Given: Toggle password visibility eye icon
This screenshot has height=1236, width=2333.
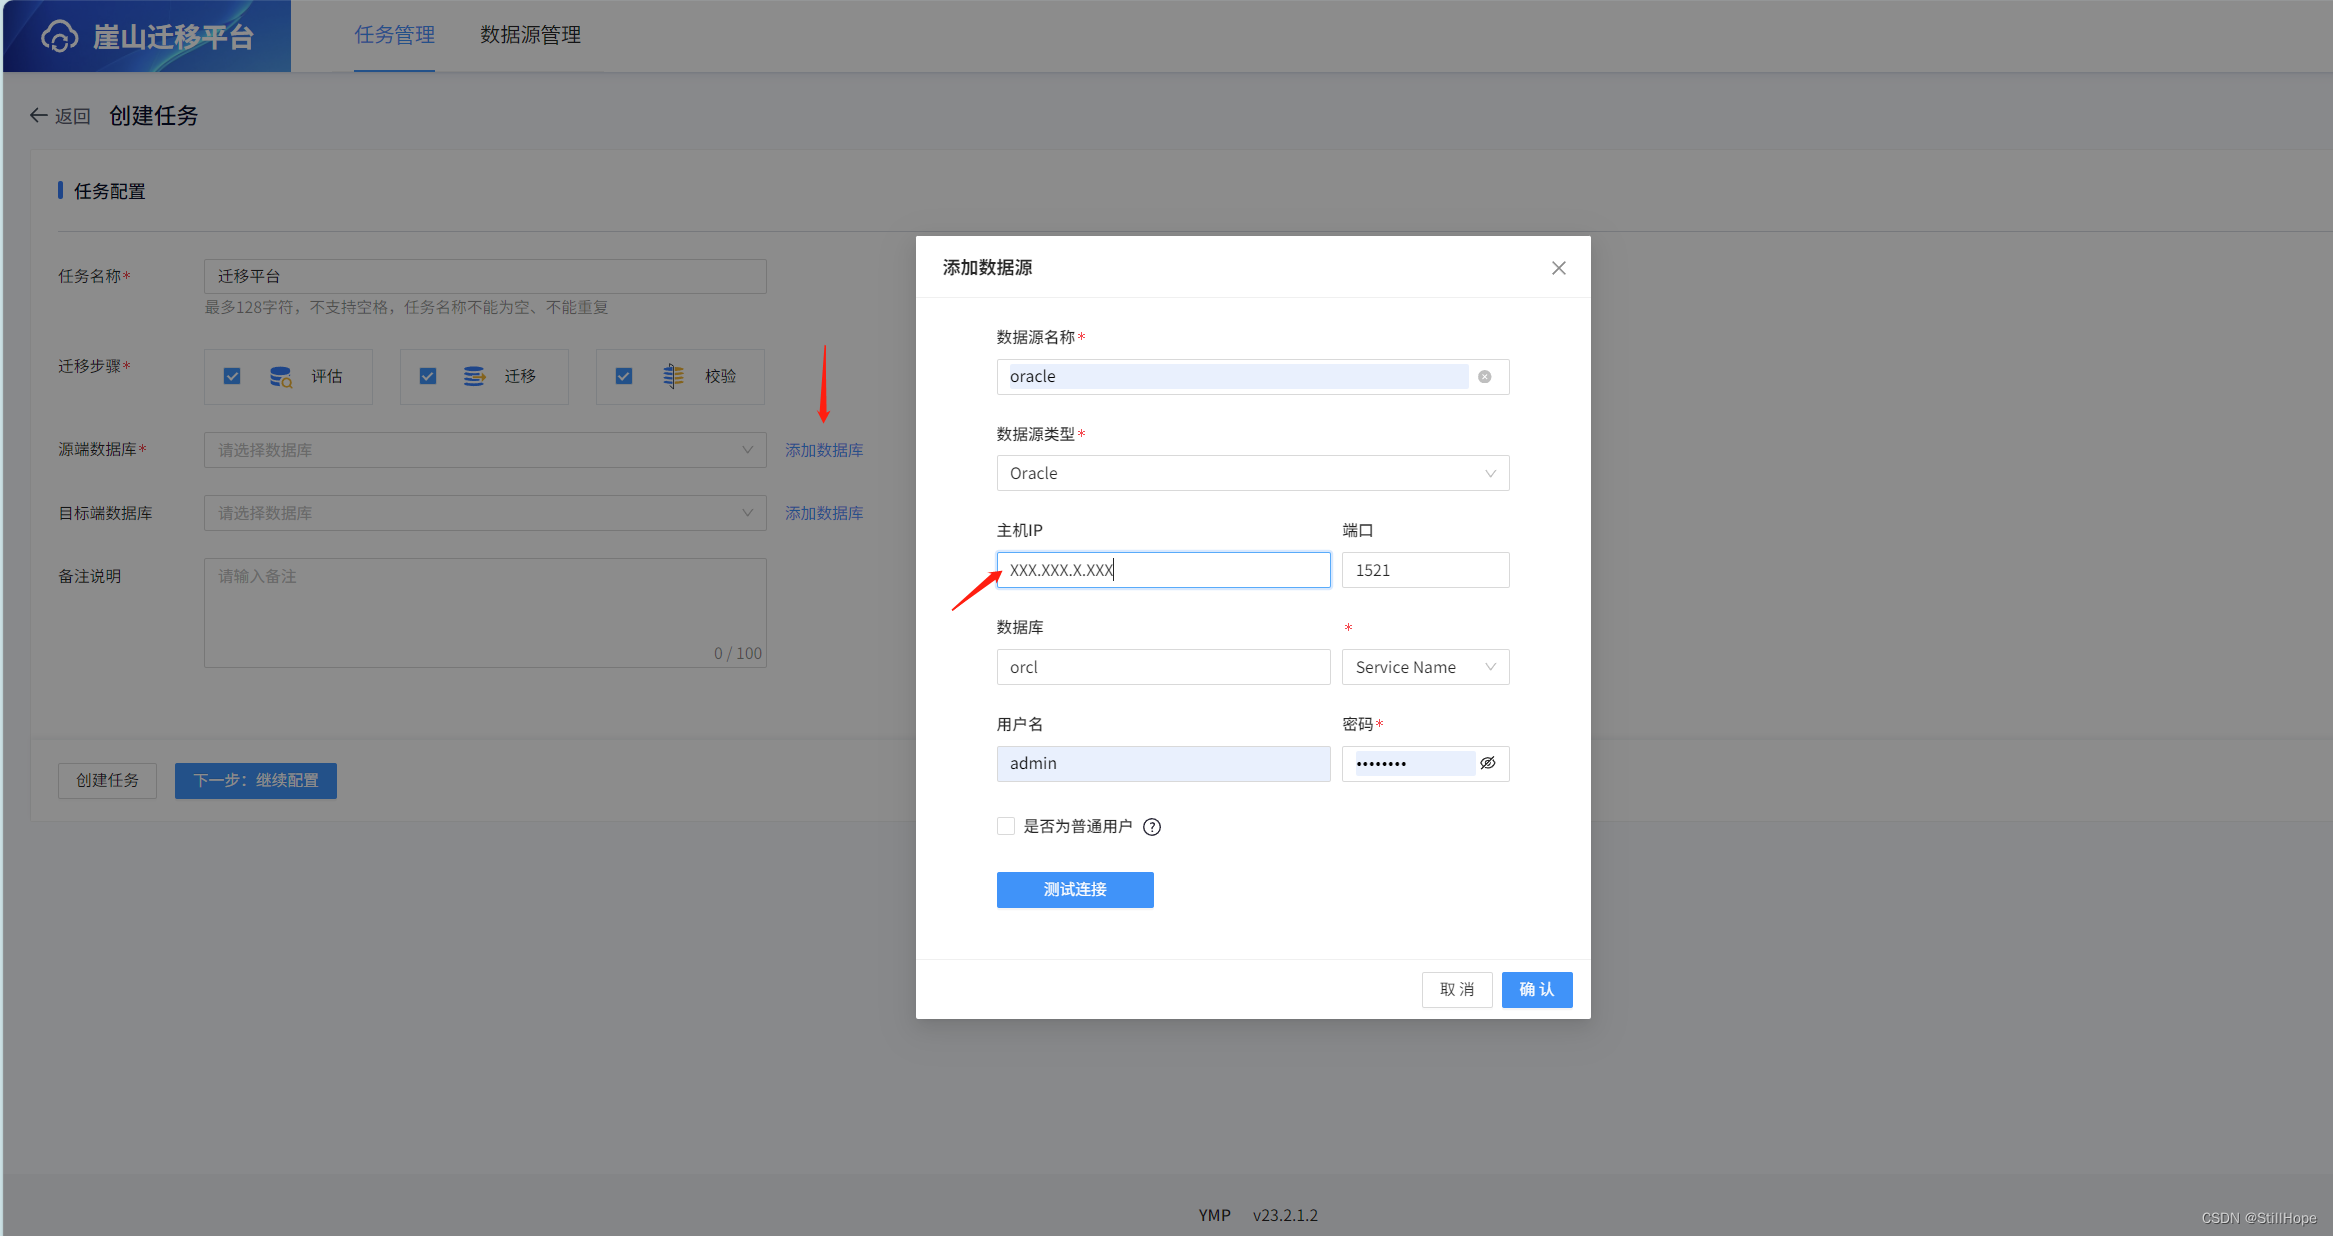Looking at the screenshot, I should click(1488, 764).
